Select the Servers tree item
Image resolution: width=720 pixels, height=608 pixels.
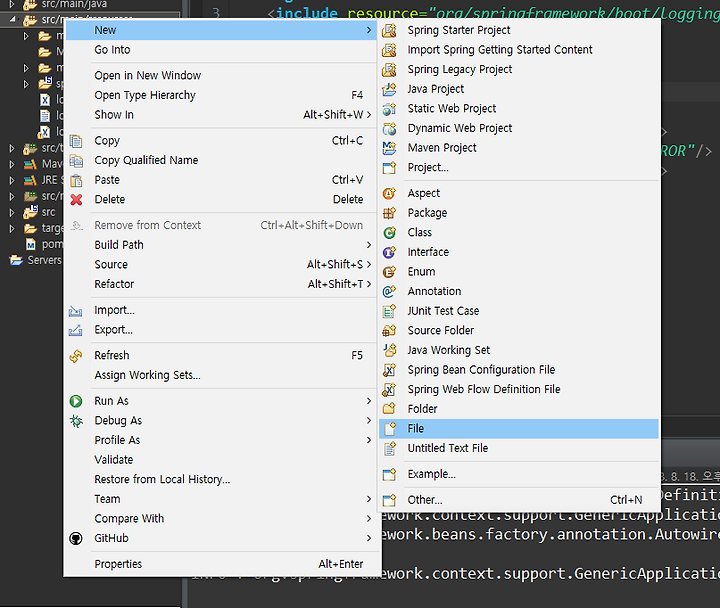click(44, 260)
